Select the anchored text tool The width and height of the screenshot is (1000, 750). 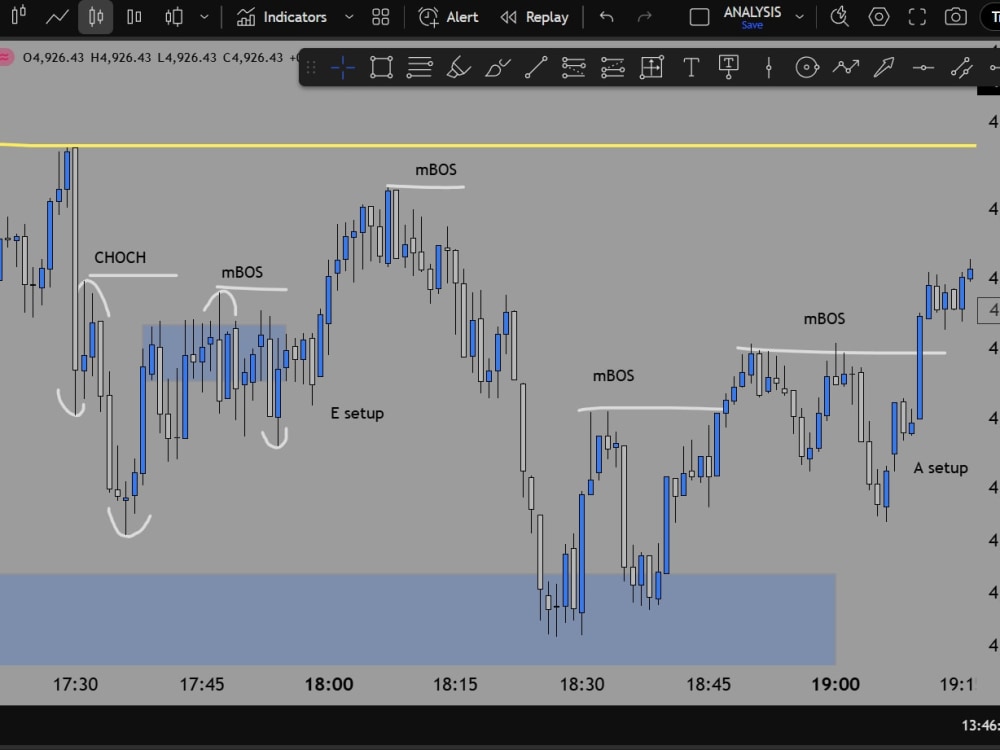coord(728,67)
